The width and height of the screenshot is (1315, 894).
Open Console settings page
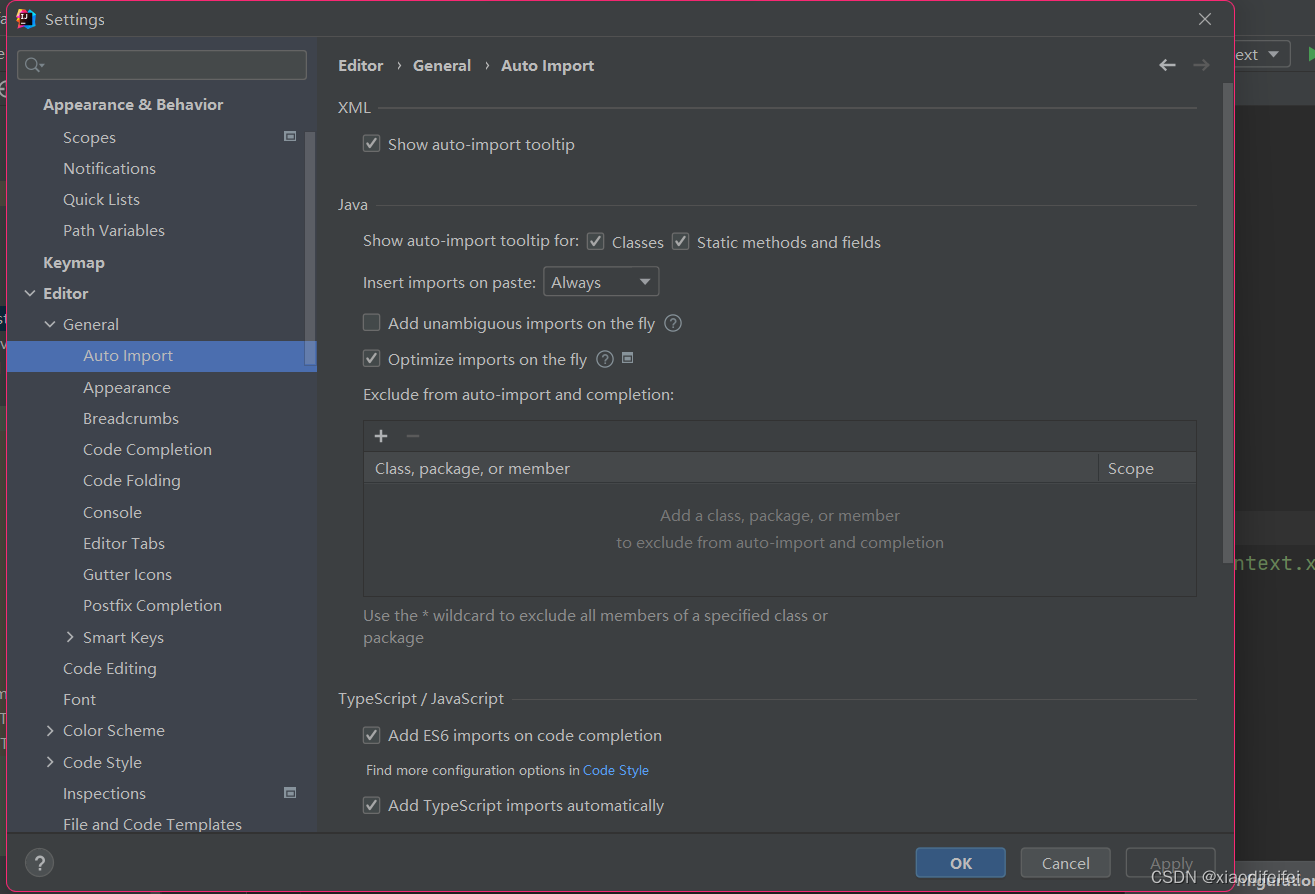click(x=112, y=512)
